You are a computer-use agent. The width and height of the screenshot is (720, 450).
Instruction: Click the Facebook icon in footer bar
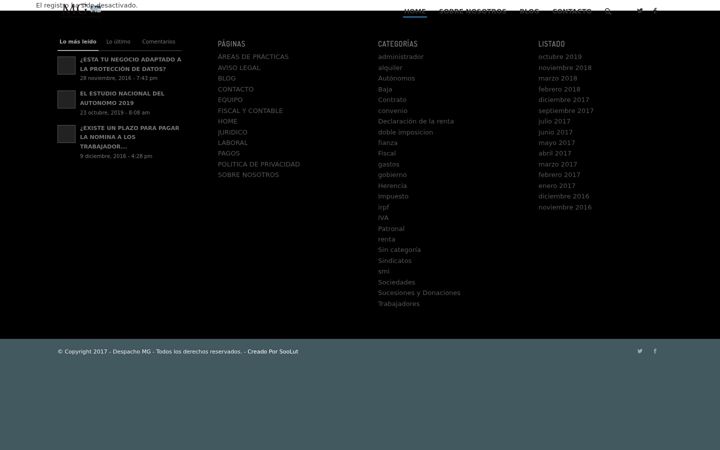[655, 351]
